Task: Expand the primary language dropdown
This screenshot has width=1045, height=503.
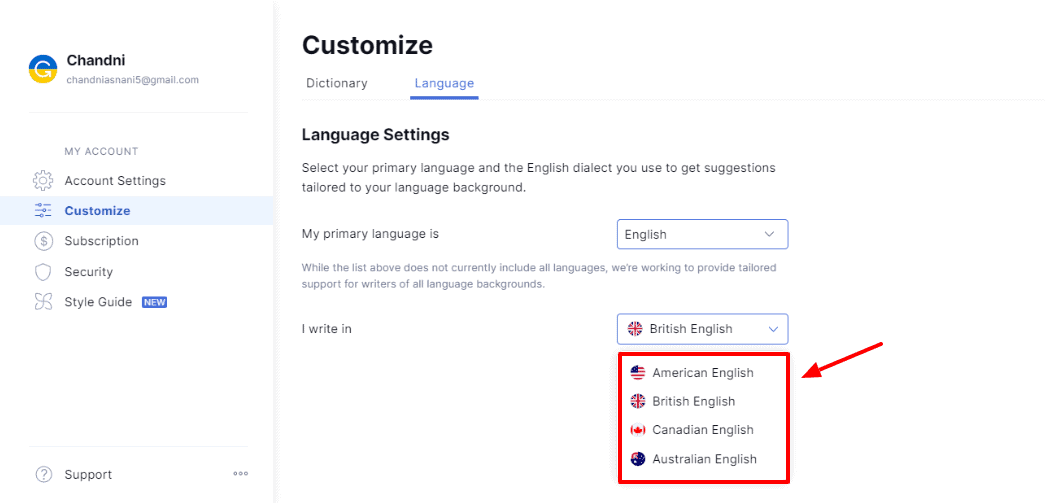Action: pos(702,234)
